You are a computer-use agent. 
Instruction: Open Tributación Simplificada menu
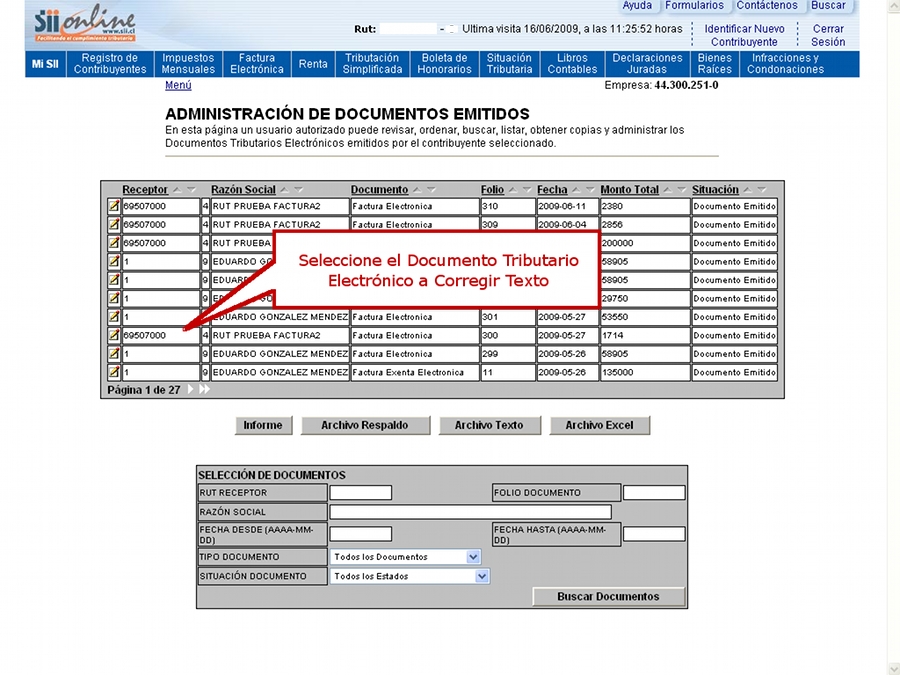[x=373, y=64]
